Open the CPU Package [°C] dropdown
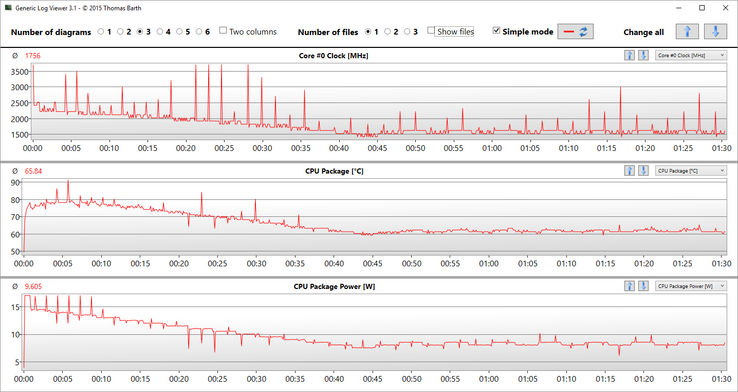This screenshot has height=392, width=738. (691, 171)
